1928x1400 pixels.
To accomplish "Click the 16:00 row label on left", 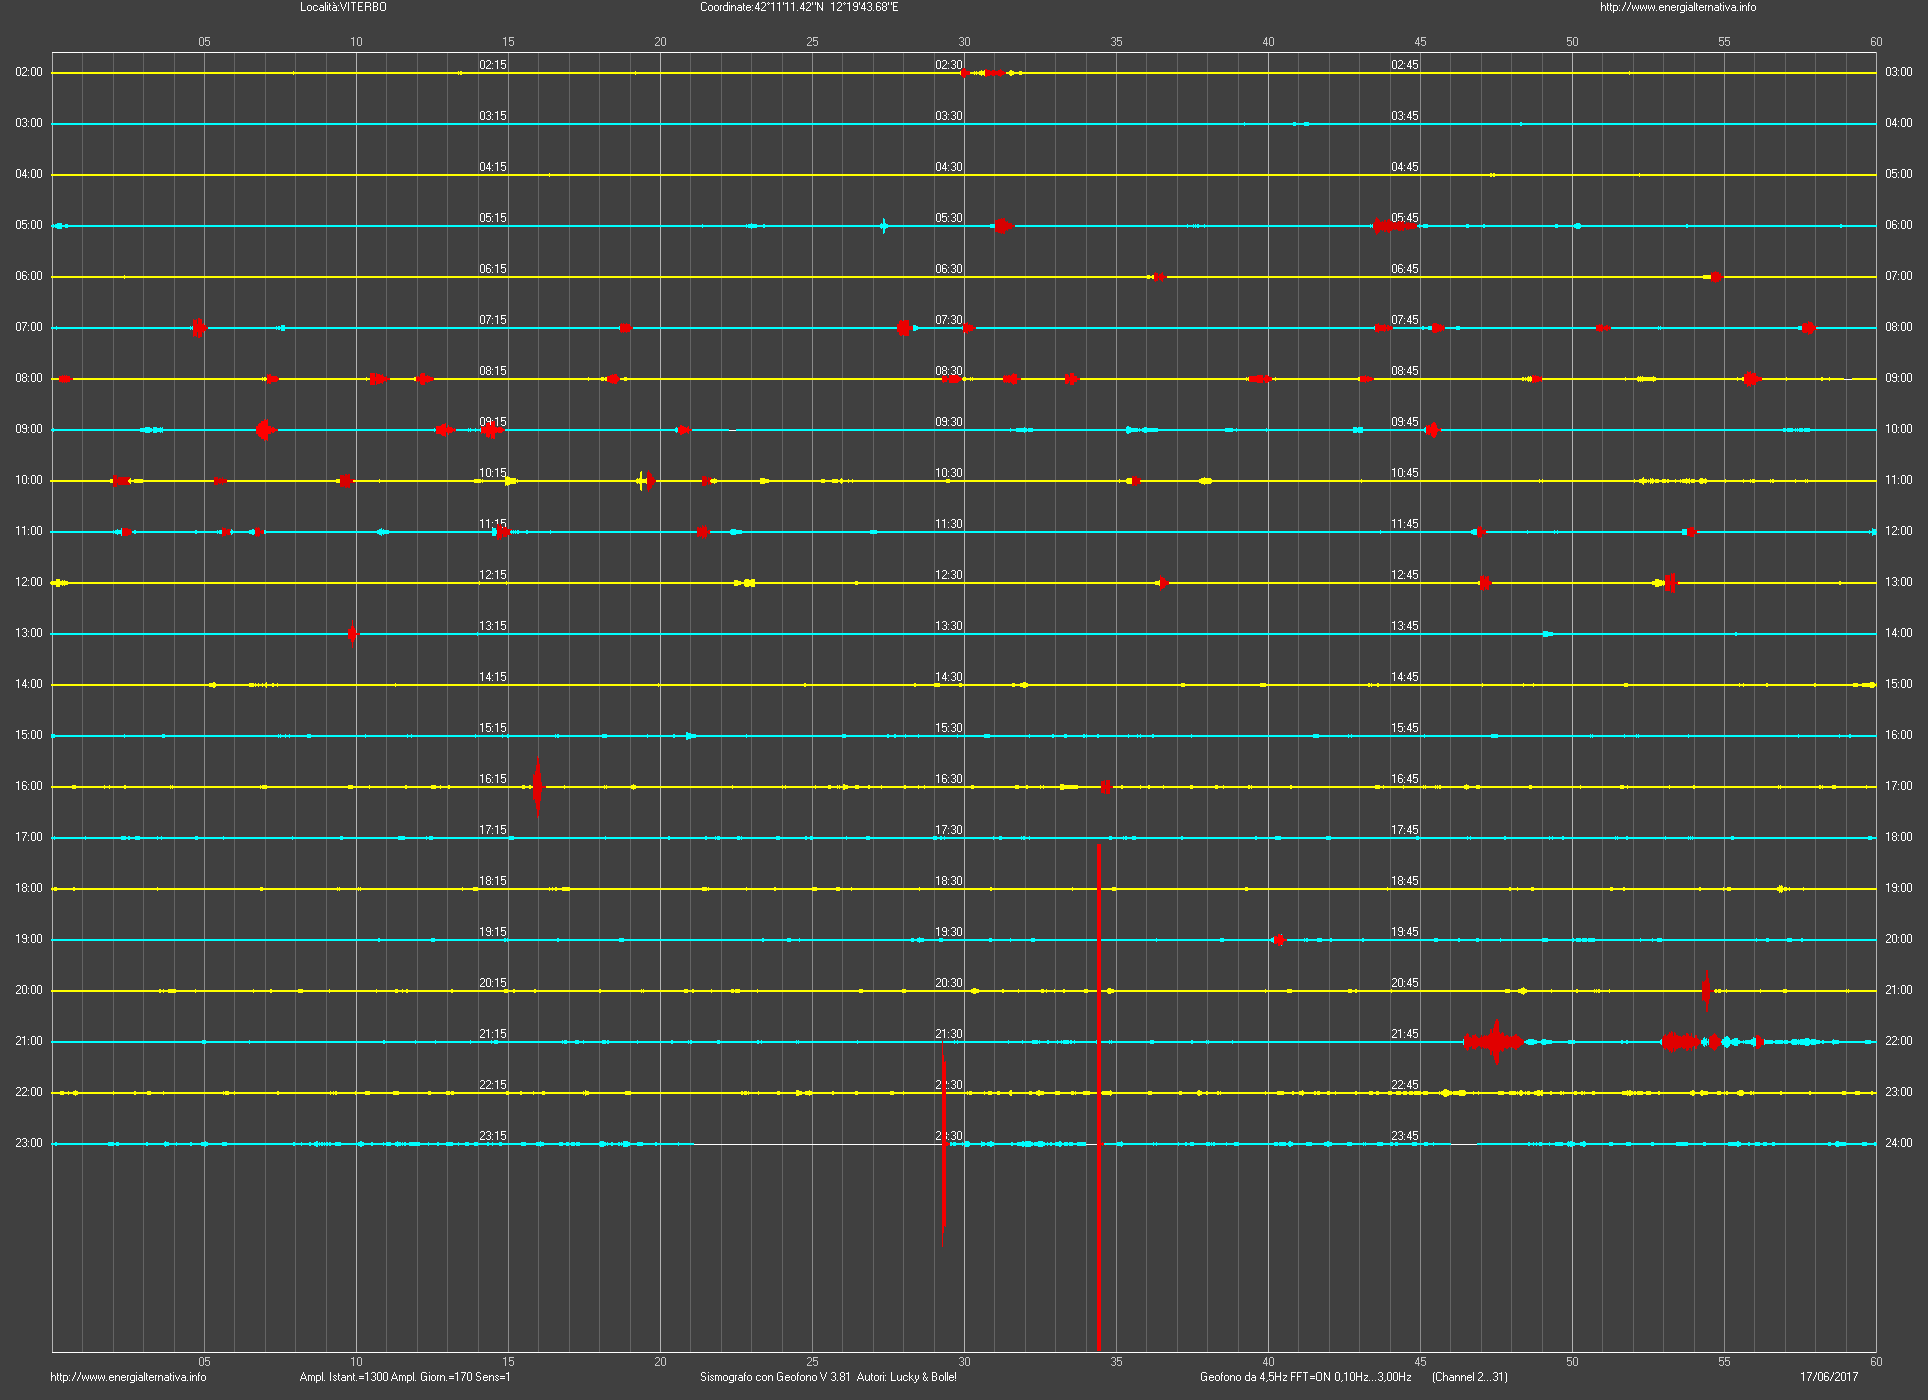I will [x=29, y=787].
